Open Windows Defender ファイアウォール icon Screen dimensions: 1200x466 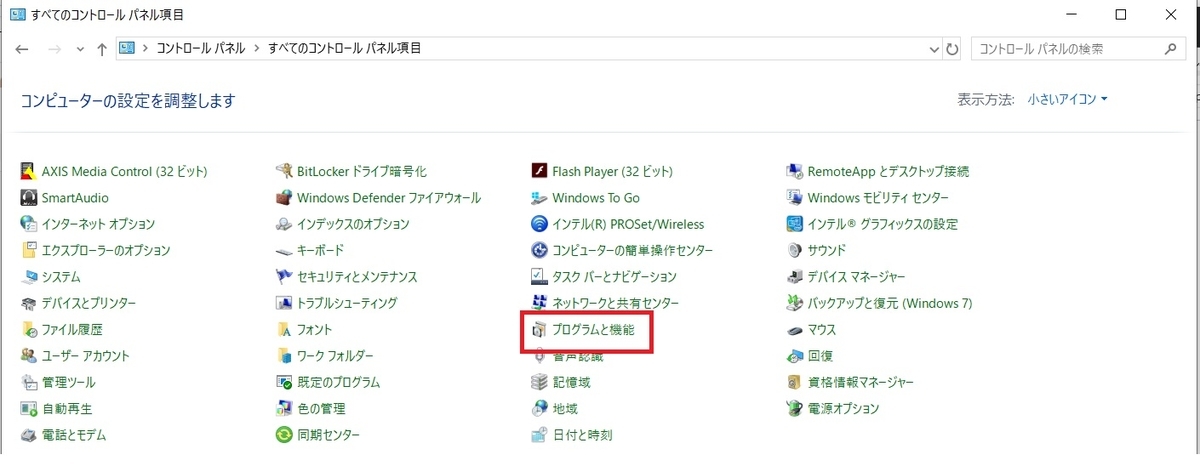(x=284, y=198)
